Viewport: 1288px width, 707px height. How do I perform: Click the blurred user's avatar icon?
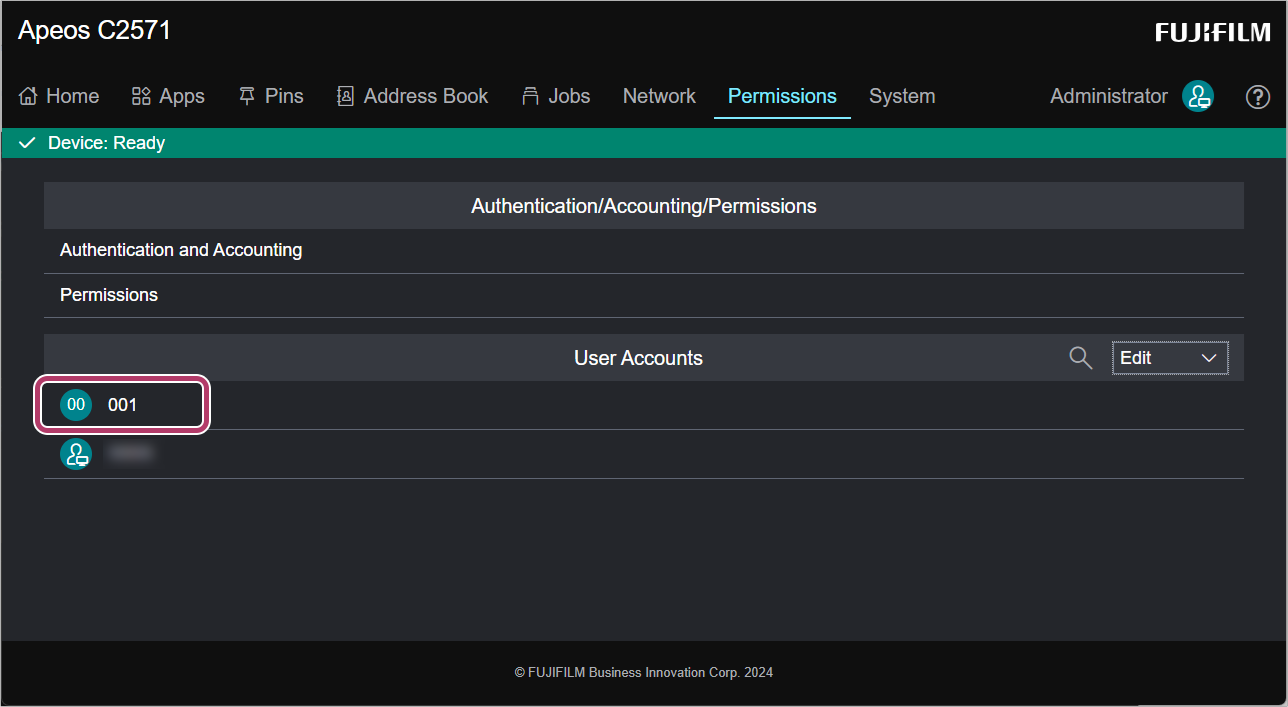point(76,454)
